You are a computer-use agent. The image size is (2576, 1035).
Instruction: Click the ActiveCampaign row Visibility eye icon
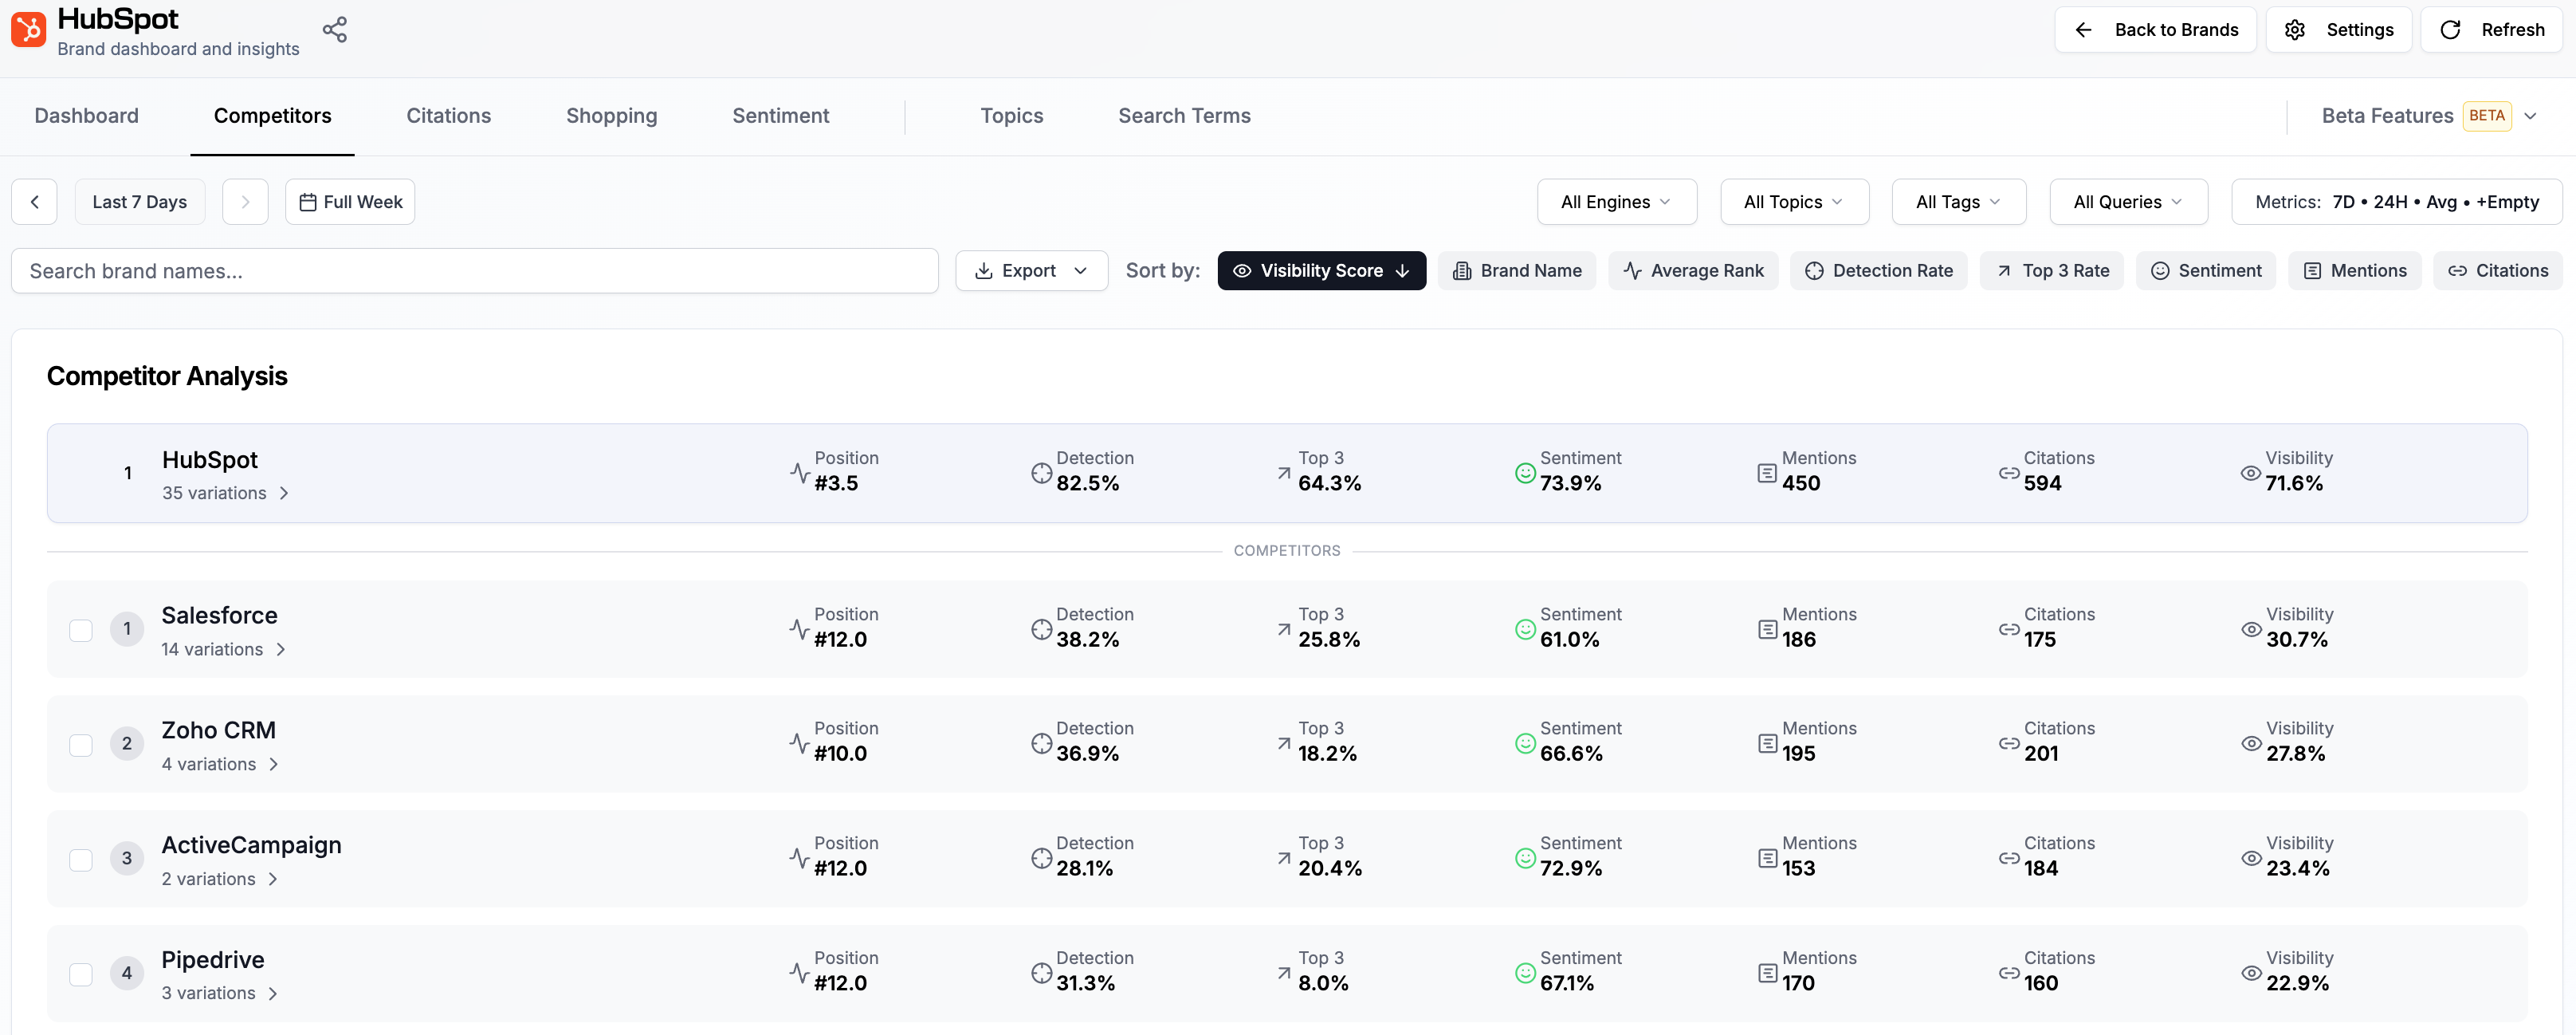2251,859
